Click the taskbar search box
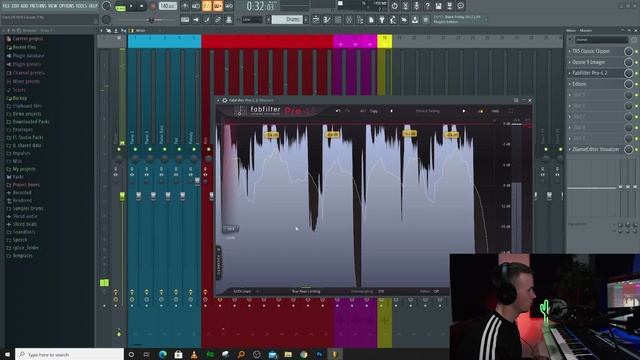This screenshot has width=640, height=360. [x=69, y=354]
